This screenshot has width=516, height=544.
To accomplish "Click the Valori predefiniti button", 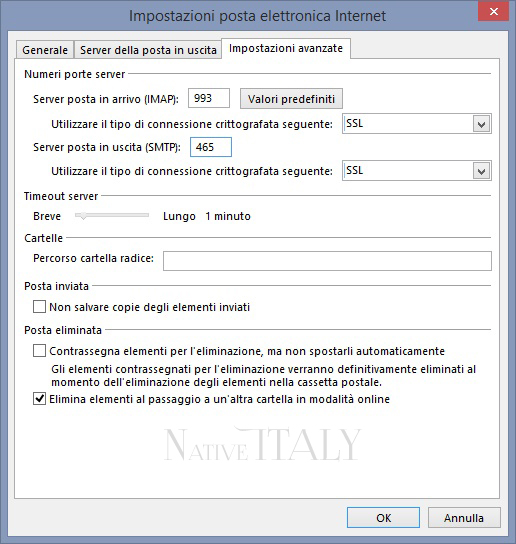I will click(x=291, y=99).
